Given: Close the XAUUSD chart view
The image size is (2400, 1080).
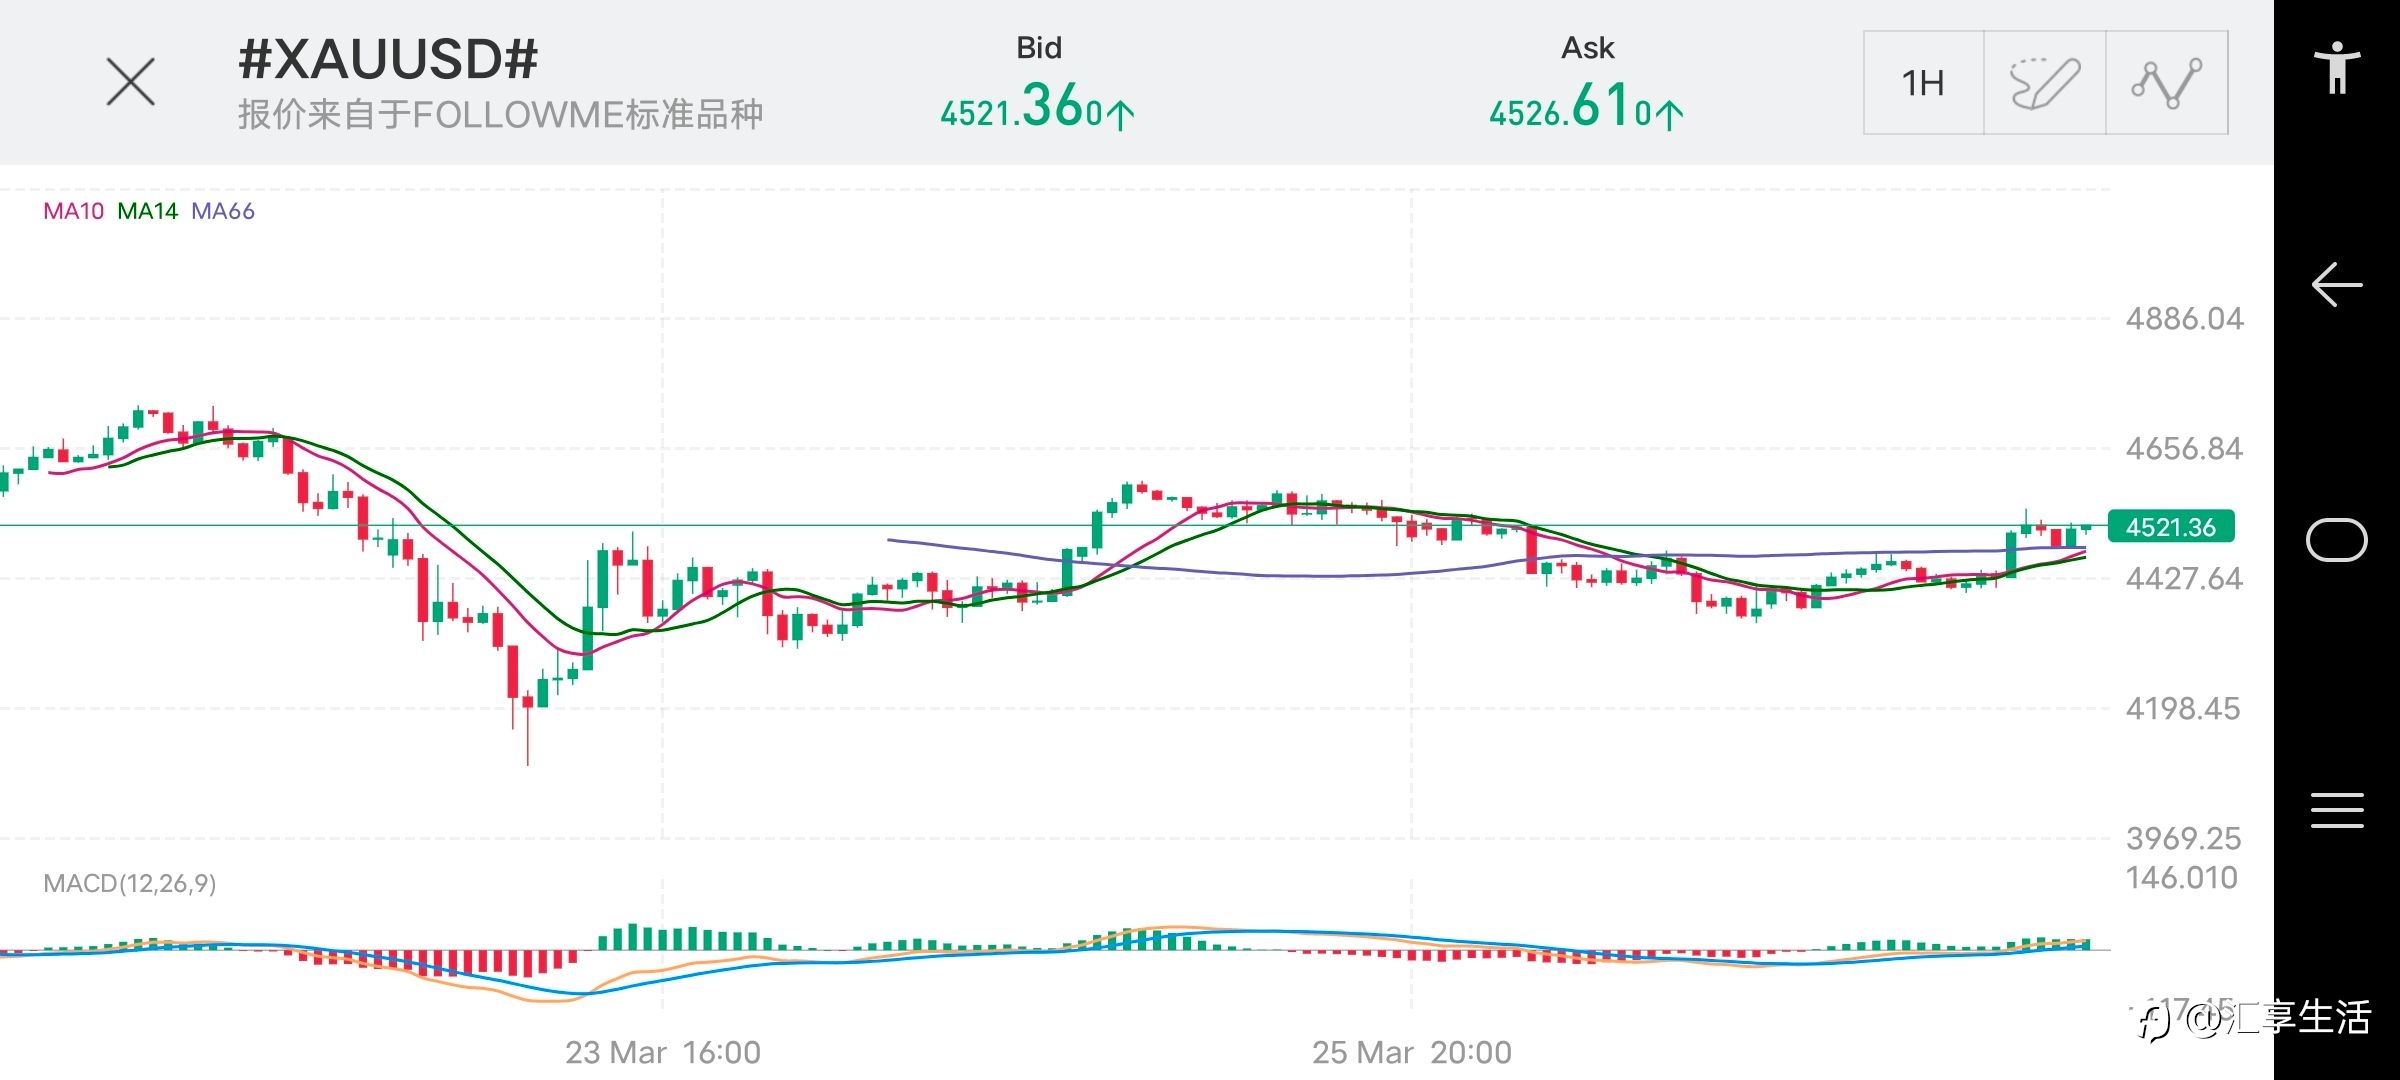Looking at the screenshot, I should coord(130,82).
